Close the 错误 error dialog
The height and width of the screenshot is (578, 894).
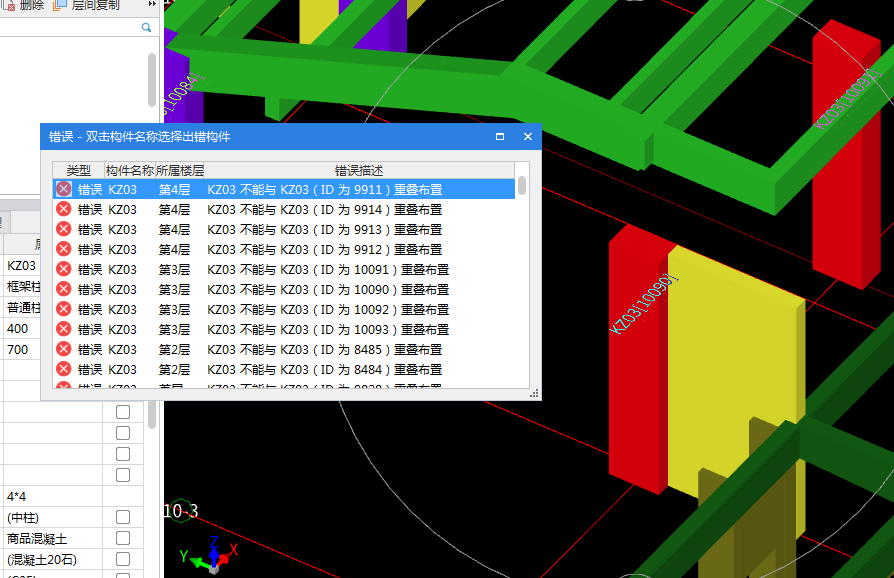pyautogui.click(x=528, y=137)
